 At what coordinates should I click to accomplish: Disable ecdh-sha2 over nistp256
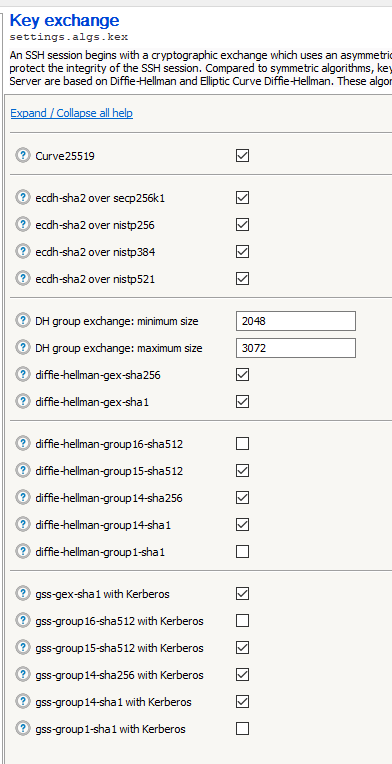[x=242, y=224]
